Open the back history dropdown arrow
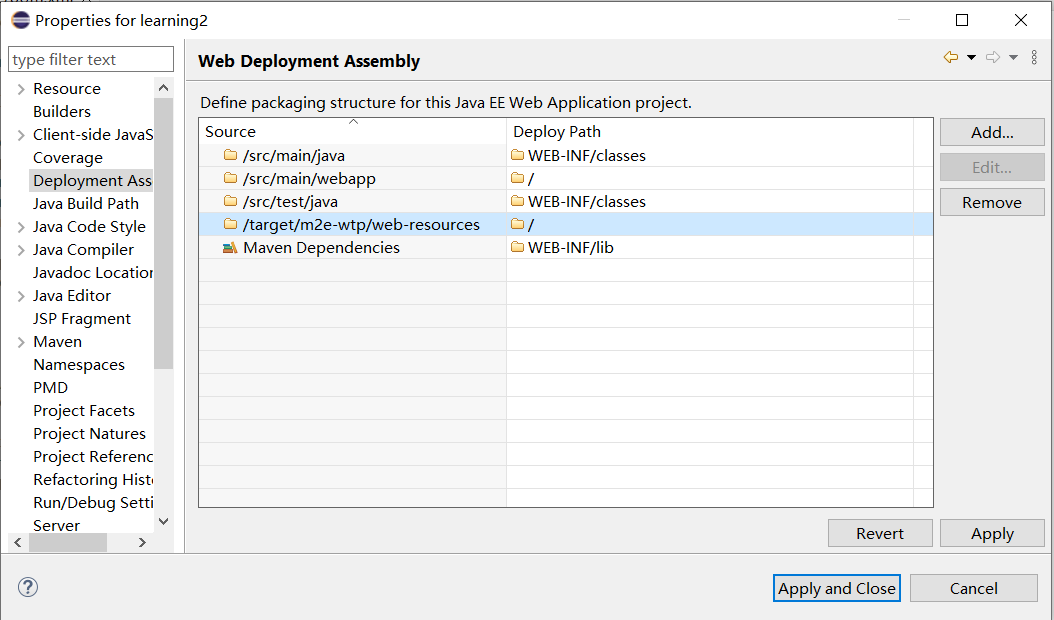This screenshot has height=620, width=1054. (971, 58)
